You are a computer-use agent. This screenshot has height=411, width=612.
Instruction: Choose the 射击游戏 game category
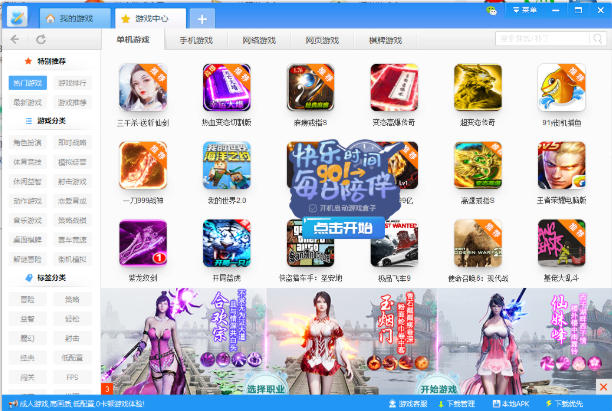72,181
